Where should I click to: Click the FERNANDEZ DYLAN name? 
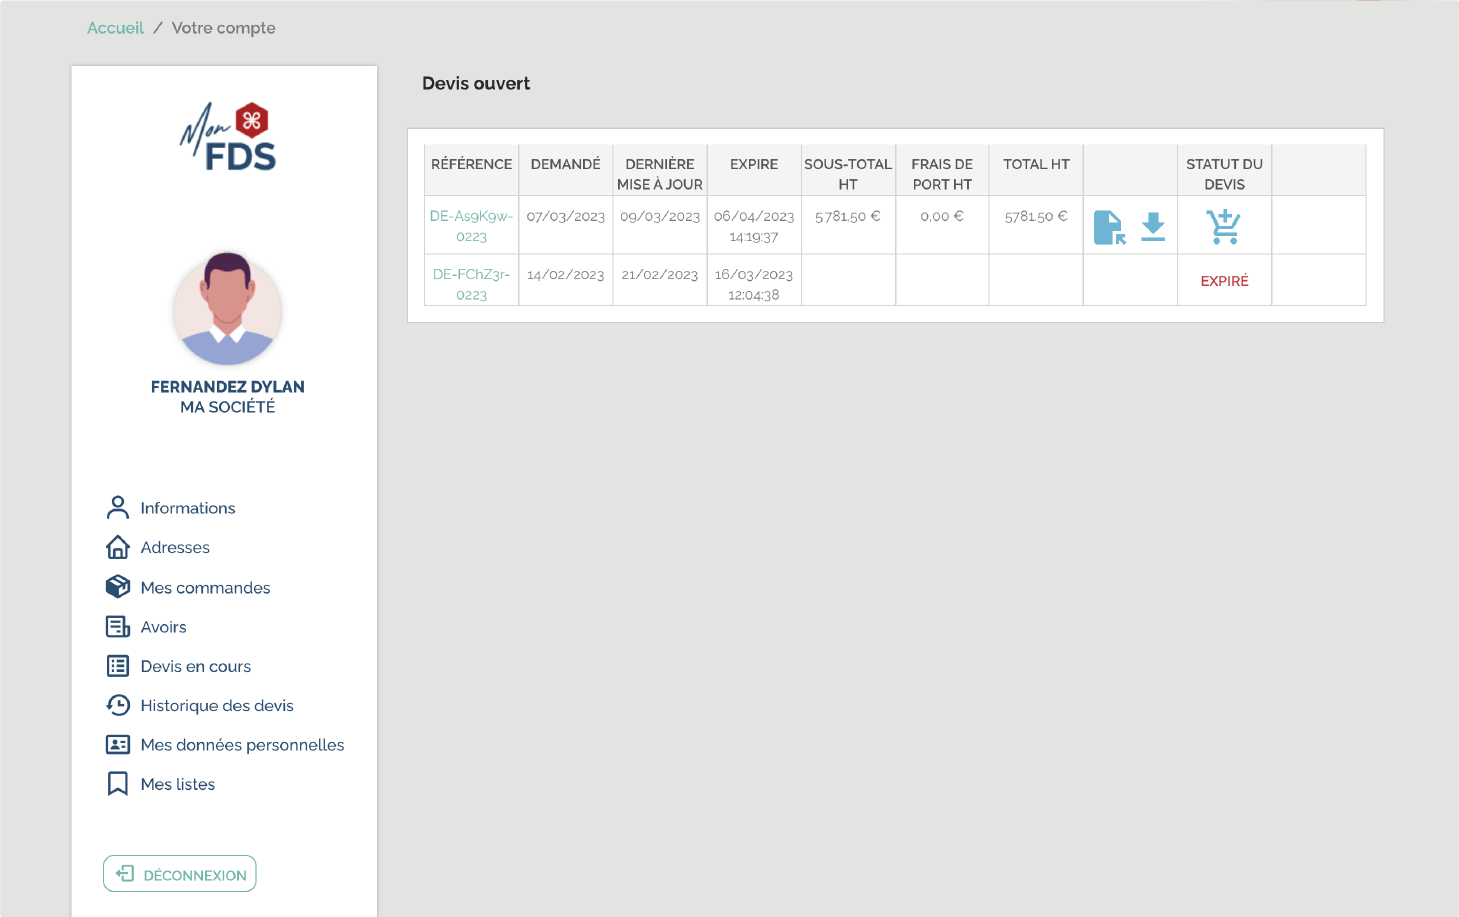coord(228,387)
